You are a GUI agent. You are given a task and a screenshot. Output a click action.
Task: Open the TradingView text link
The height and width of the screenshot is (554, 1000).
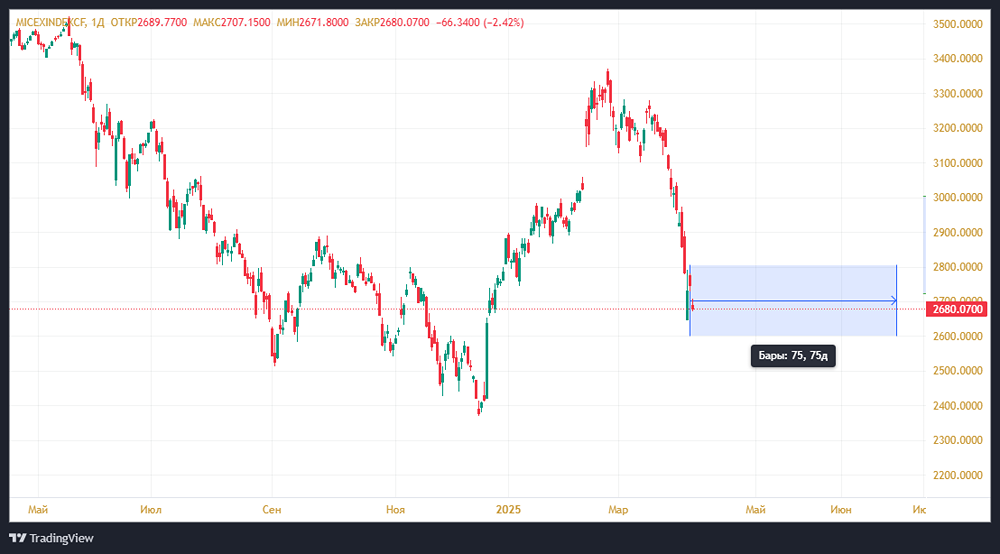(x=61, y=538)
